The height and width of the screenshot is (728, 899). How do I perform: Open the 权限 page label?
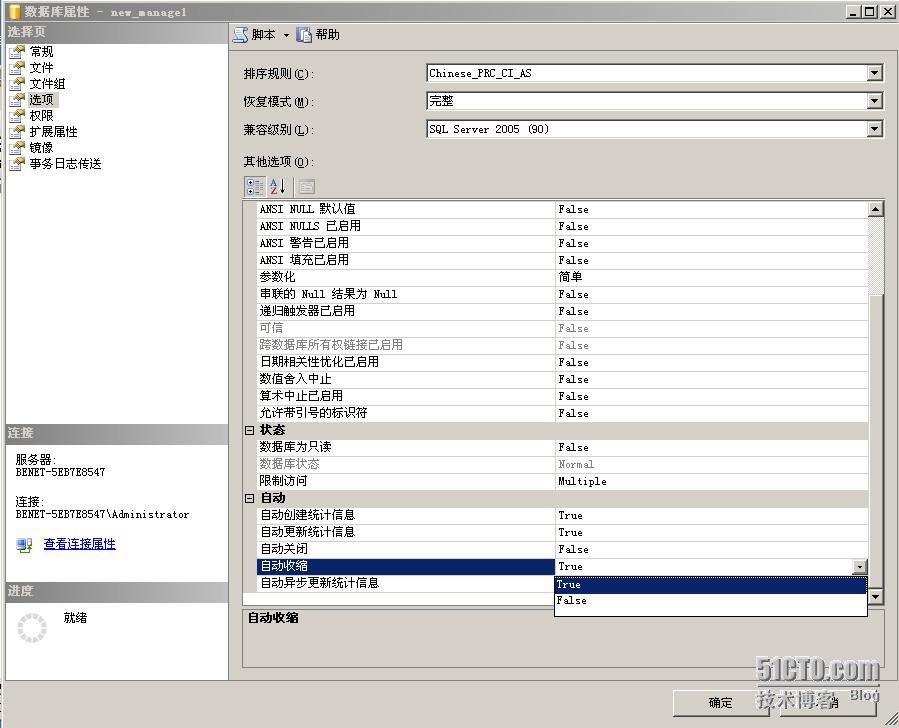pyautogui.click(x=42, y=116)
